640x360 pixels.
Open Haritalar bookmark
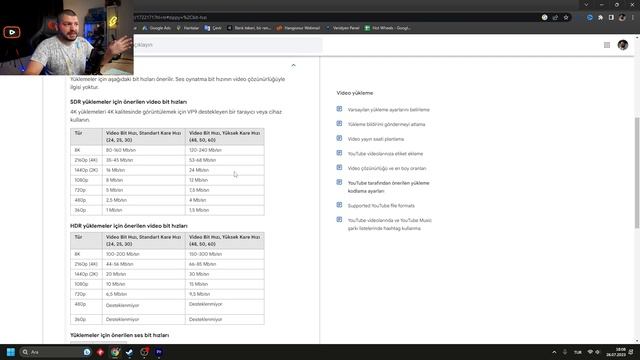coord(188,28)
